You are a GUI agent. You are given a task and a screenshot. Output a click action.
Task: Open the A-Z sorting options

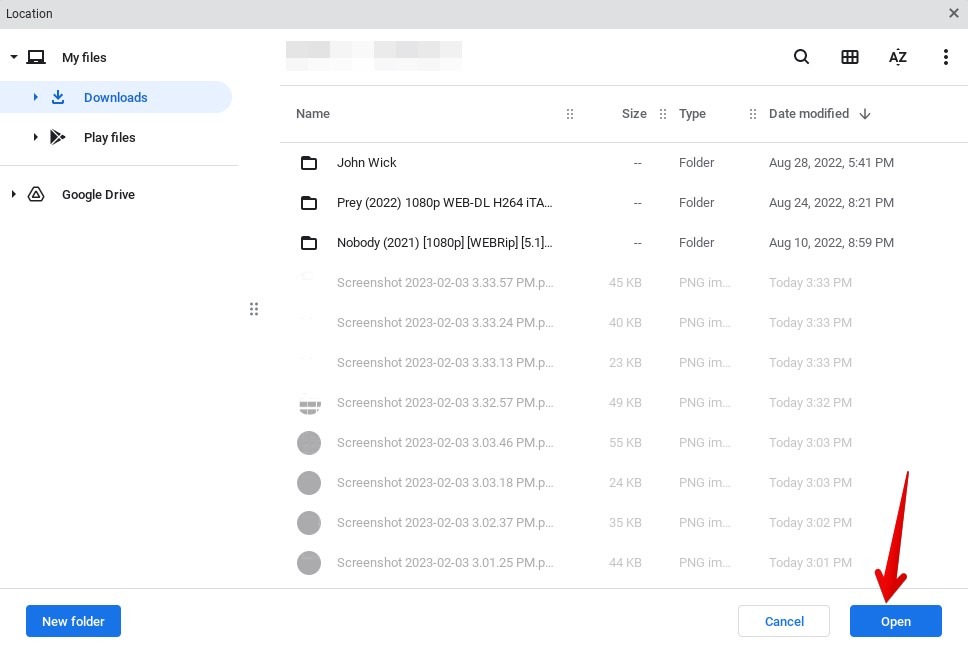897,57
